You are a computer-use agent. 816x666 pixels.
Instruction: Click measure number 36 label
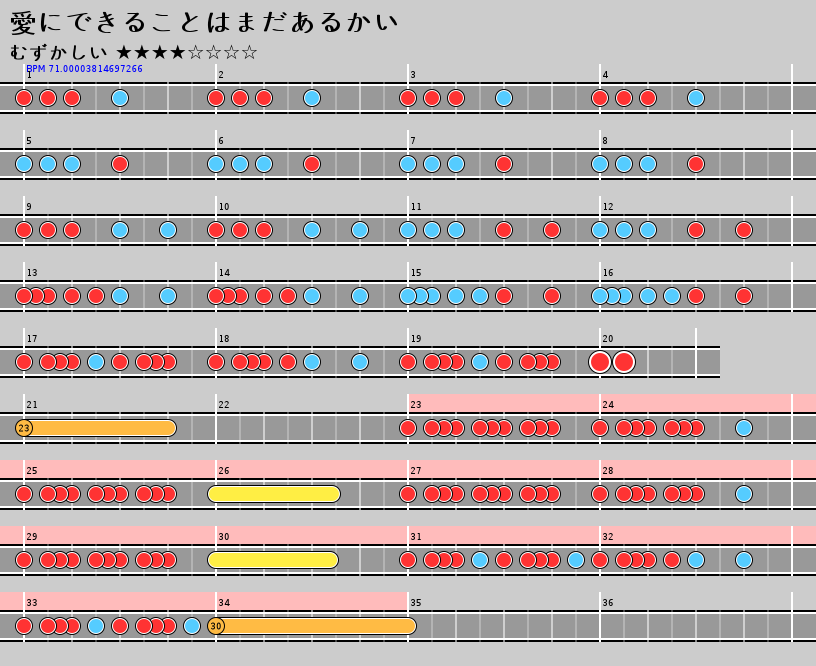[x=608, y=603]
